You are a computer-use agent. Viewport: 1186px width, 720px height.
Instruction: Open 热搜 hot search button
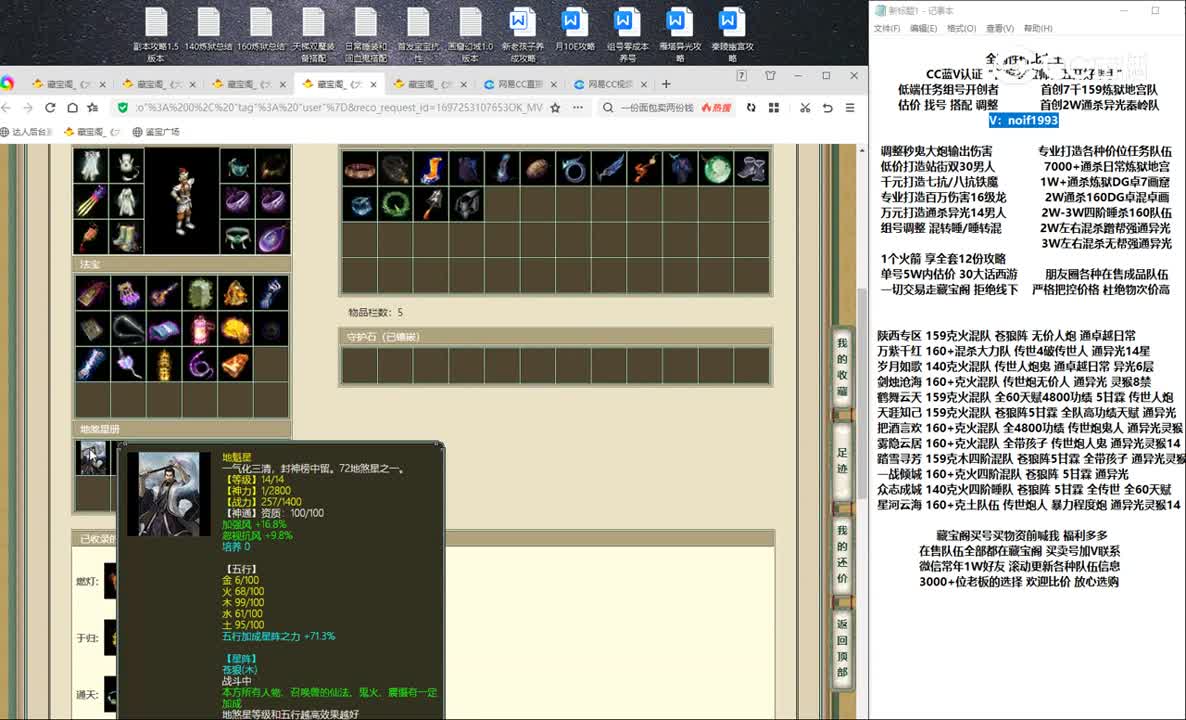point(717,107)
